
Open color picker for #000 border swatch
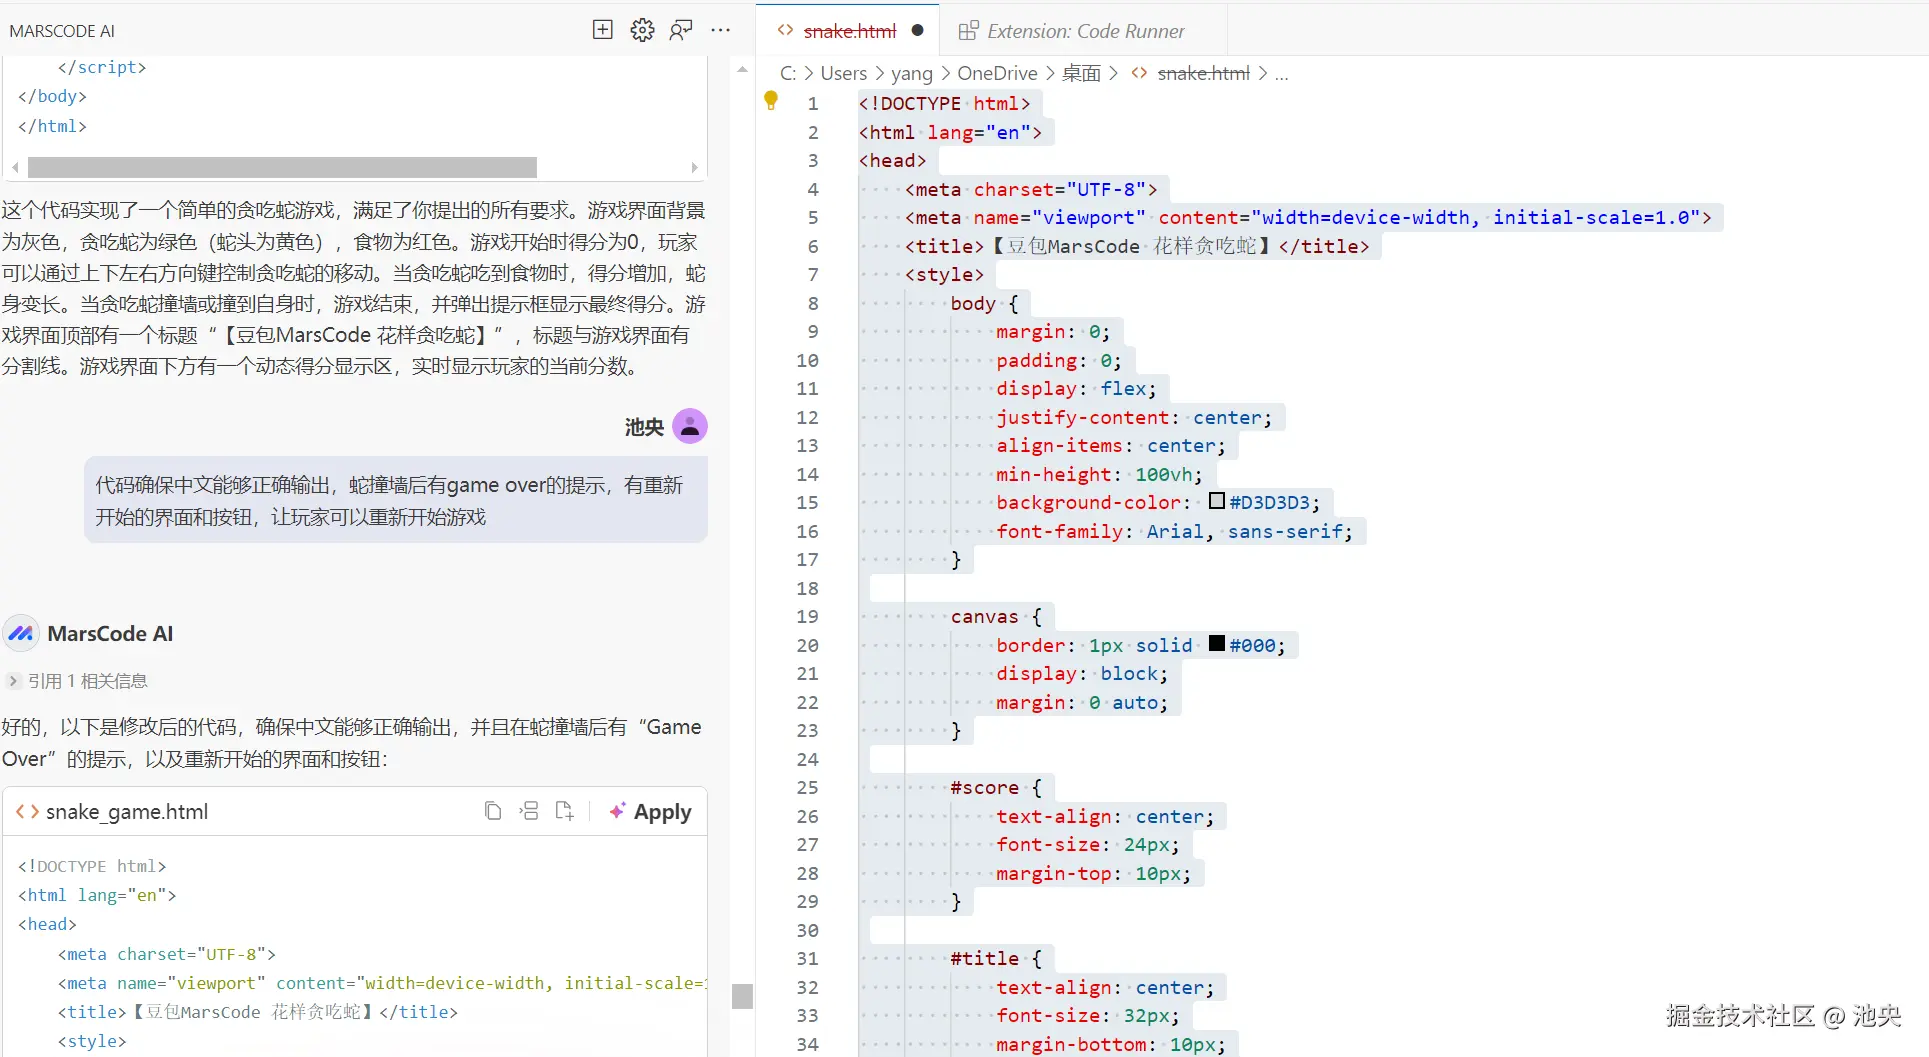(1217, 644)
